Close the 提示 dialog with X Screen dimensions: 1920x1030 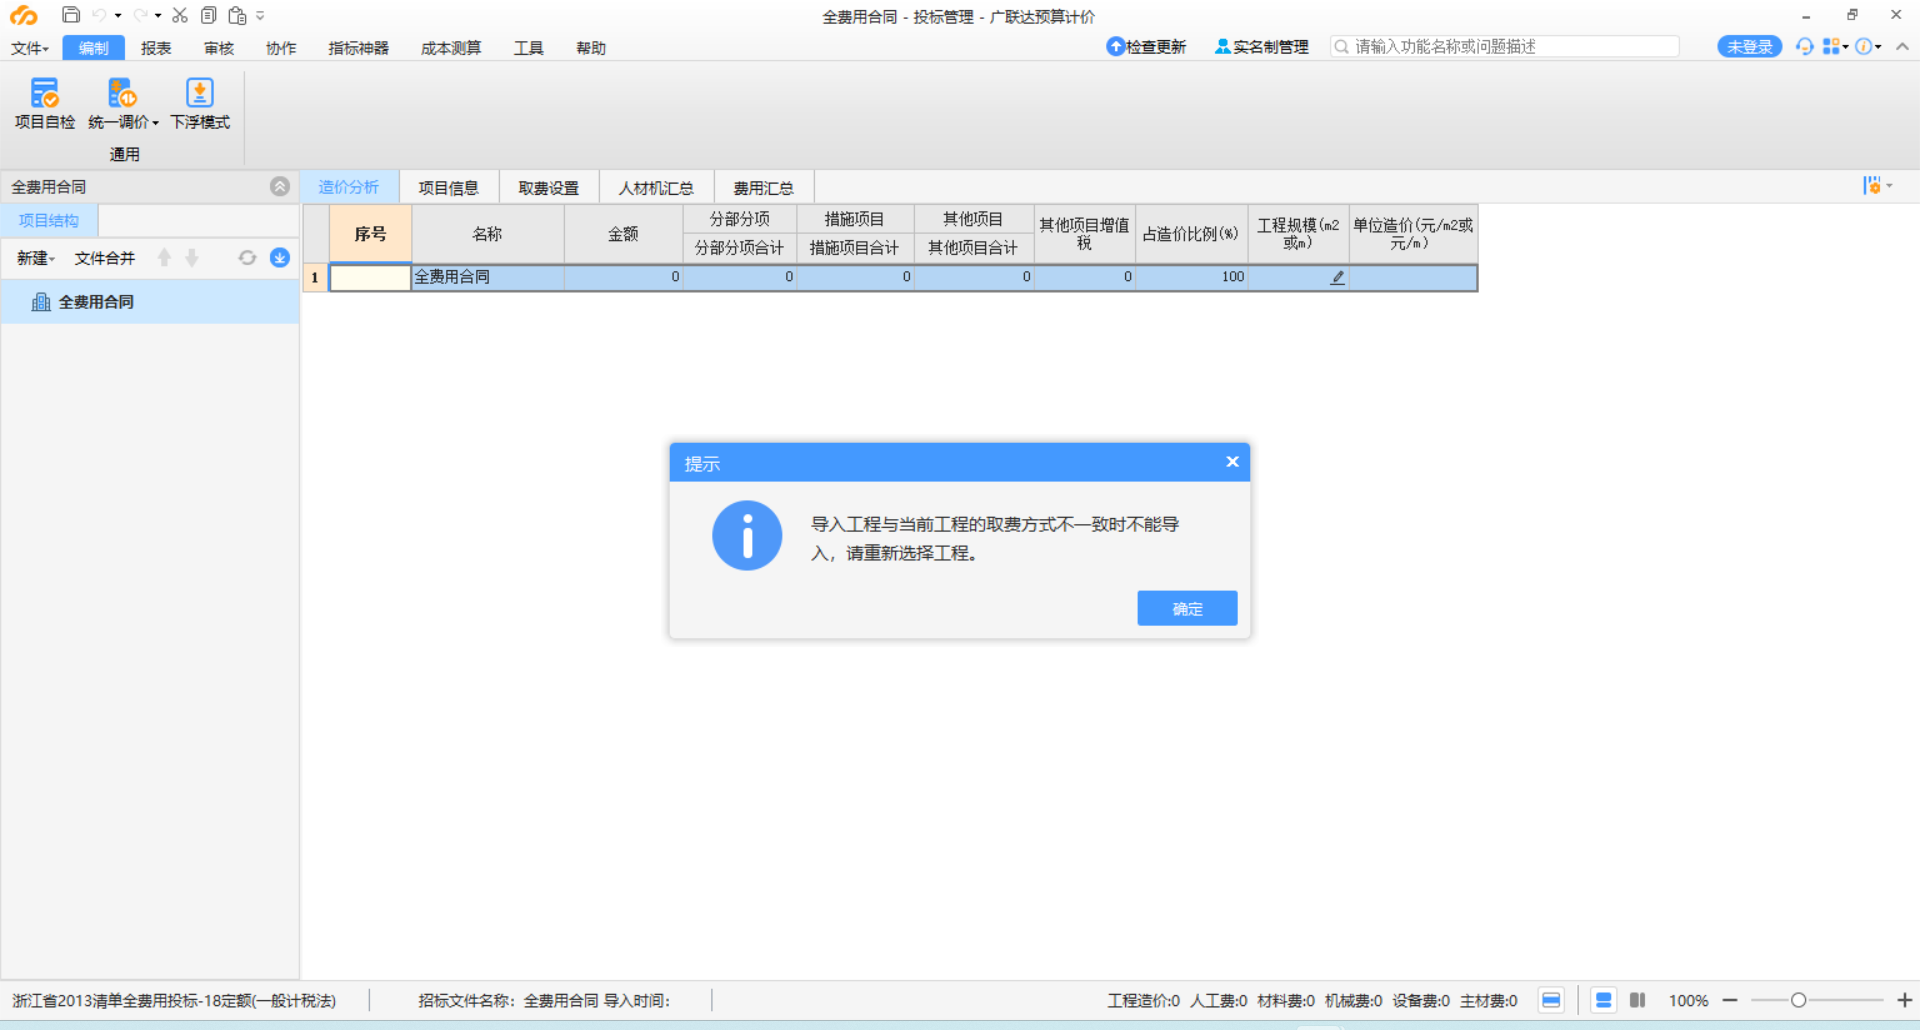click(x=1232, y=462)
